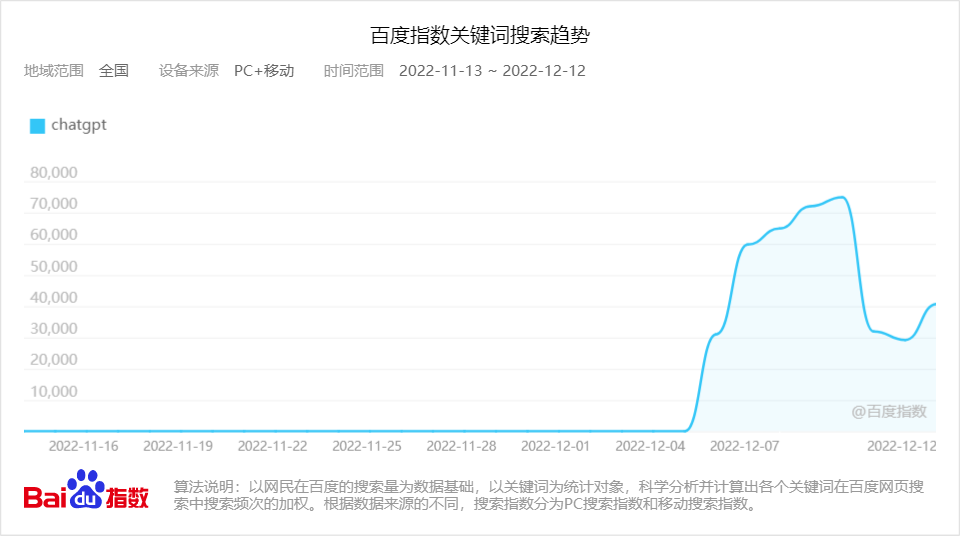Click the date range 2022-11-13 ~ 2022-12-12
The height and width of the screenshot is (536, 960).
492,71
